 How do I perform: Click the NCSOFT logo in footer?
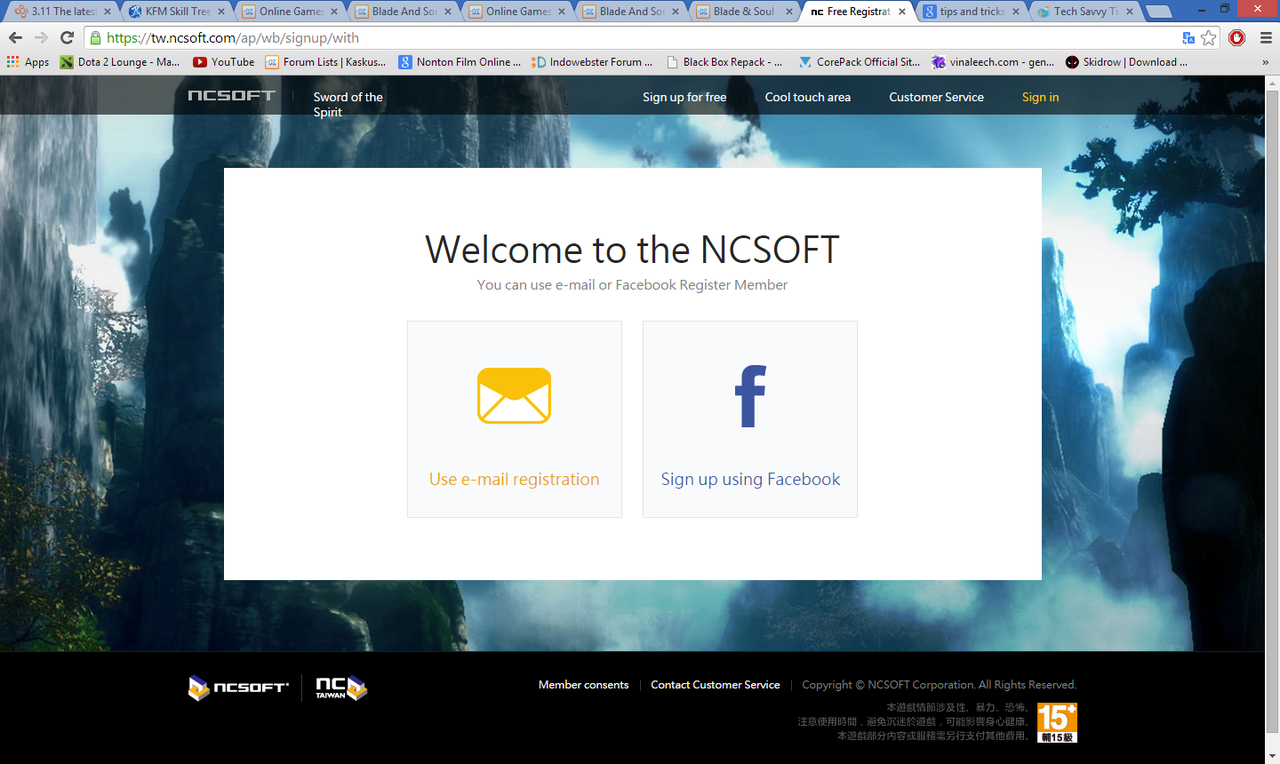coord(239,688)
